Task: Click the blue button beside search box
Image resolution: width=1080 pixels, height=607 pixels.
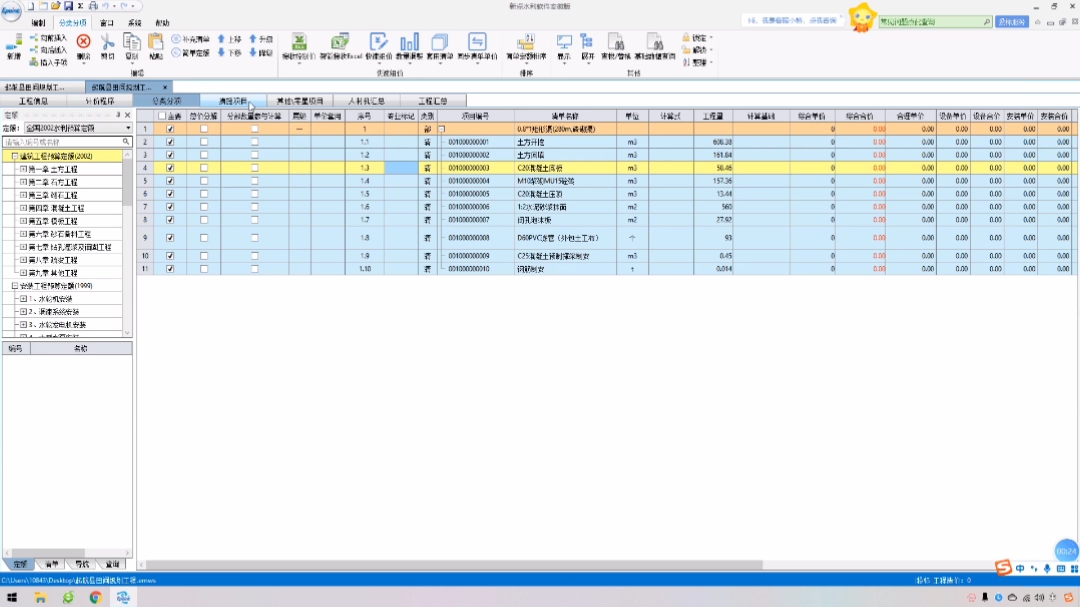Action: [x=1011, y=22]
